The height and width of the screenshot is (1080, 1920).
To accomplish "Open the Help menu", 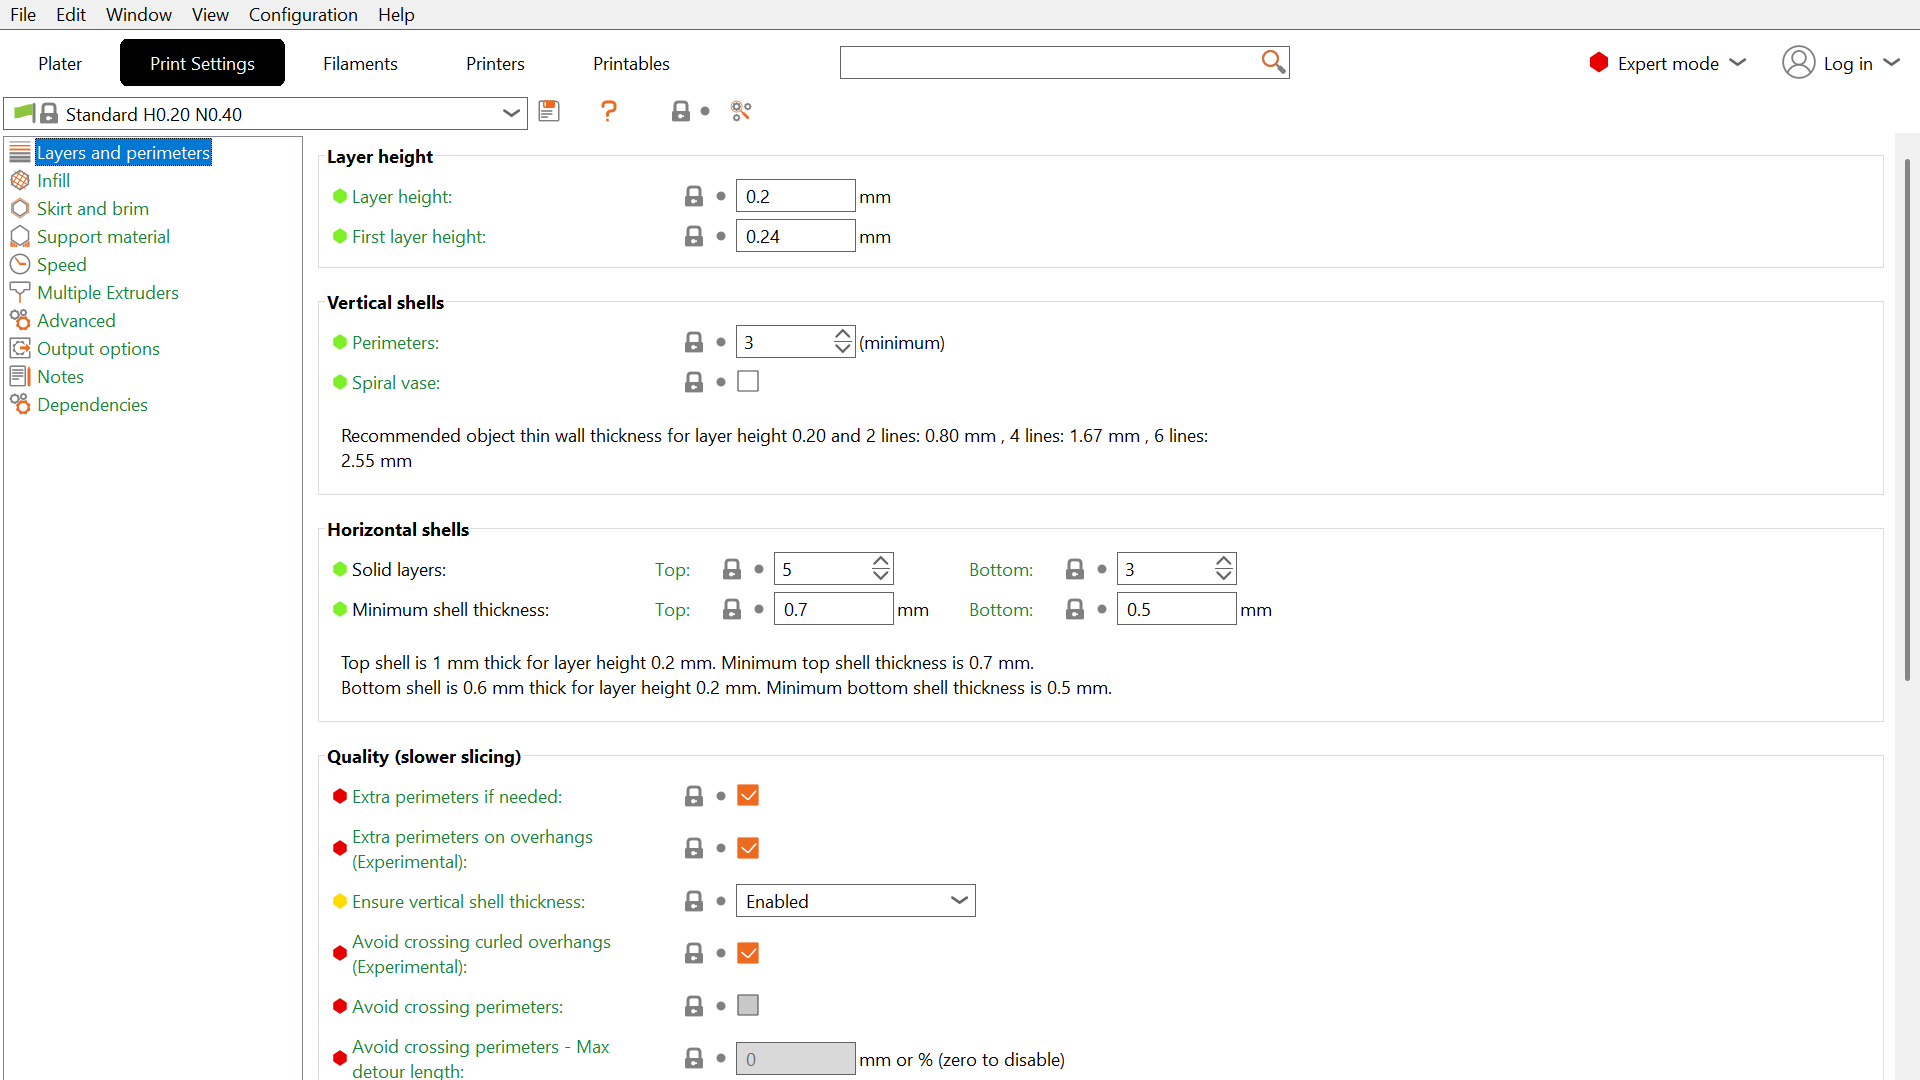I will pyautogui.click(x=396, y=14).
